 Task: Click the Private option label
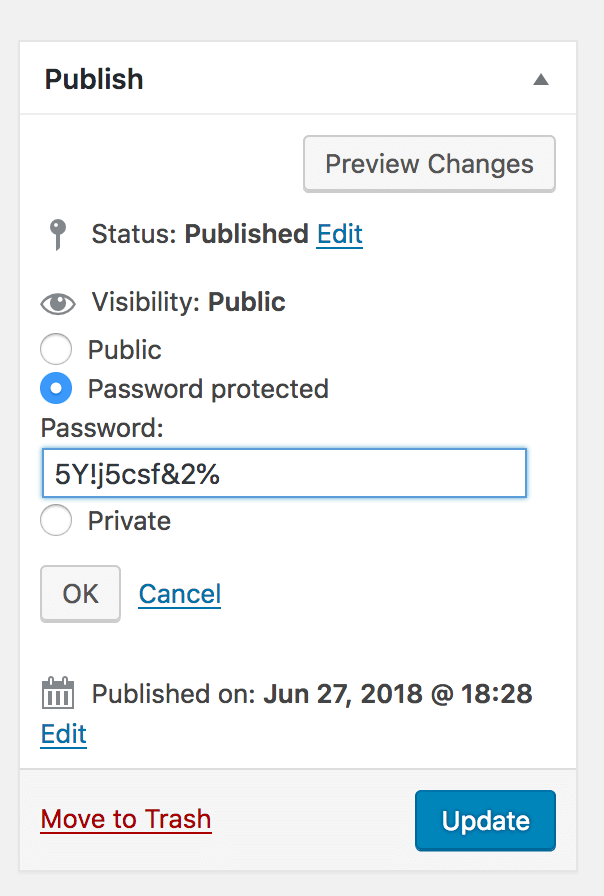(x=129, y=521)
